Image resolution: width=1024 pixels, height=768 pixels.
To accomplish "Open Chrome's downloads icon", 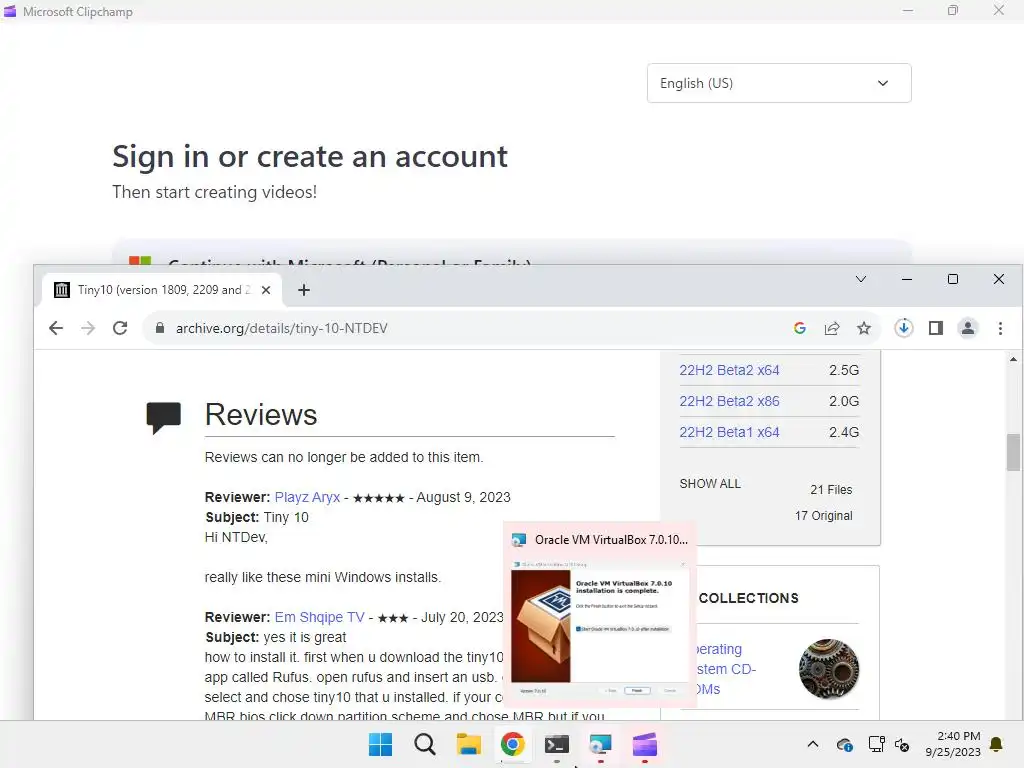I will (x=904, y=328).
